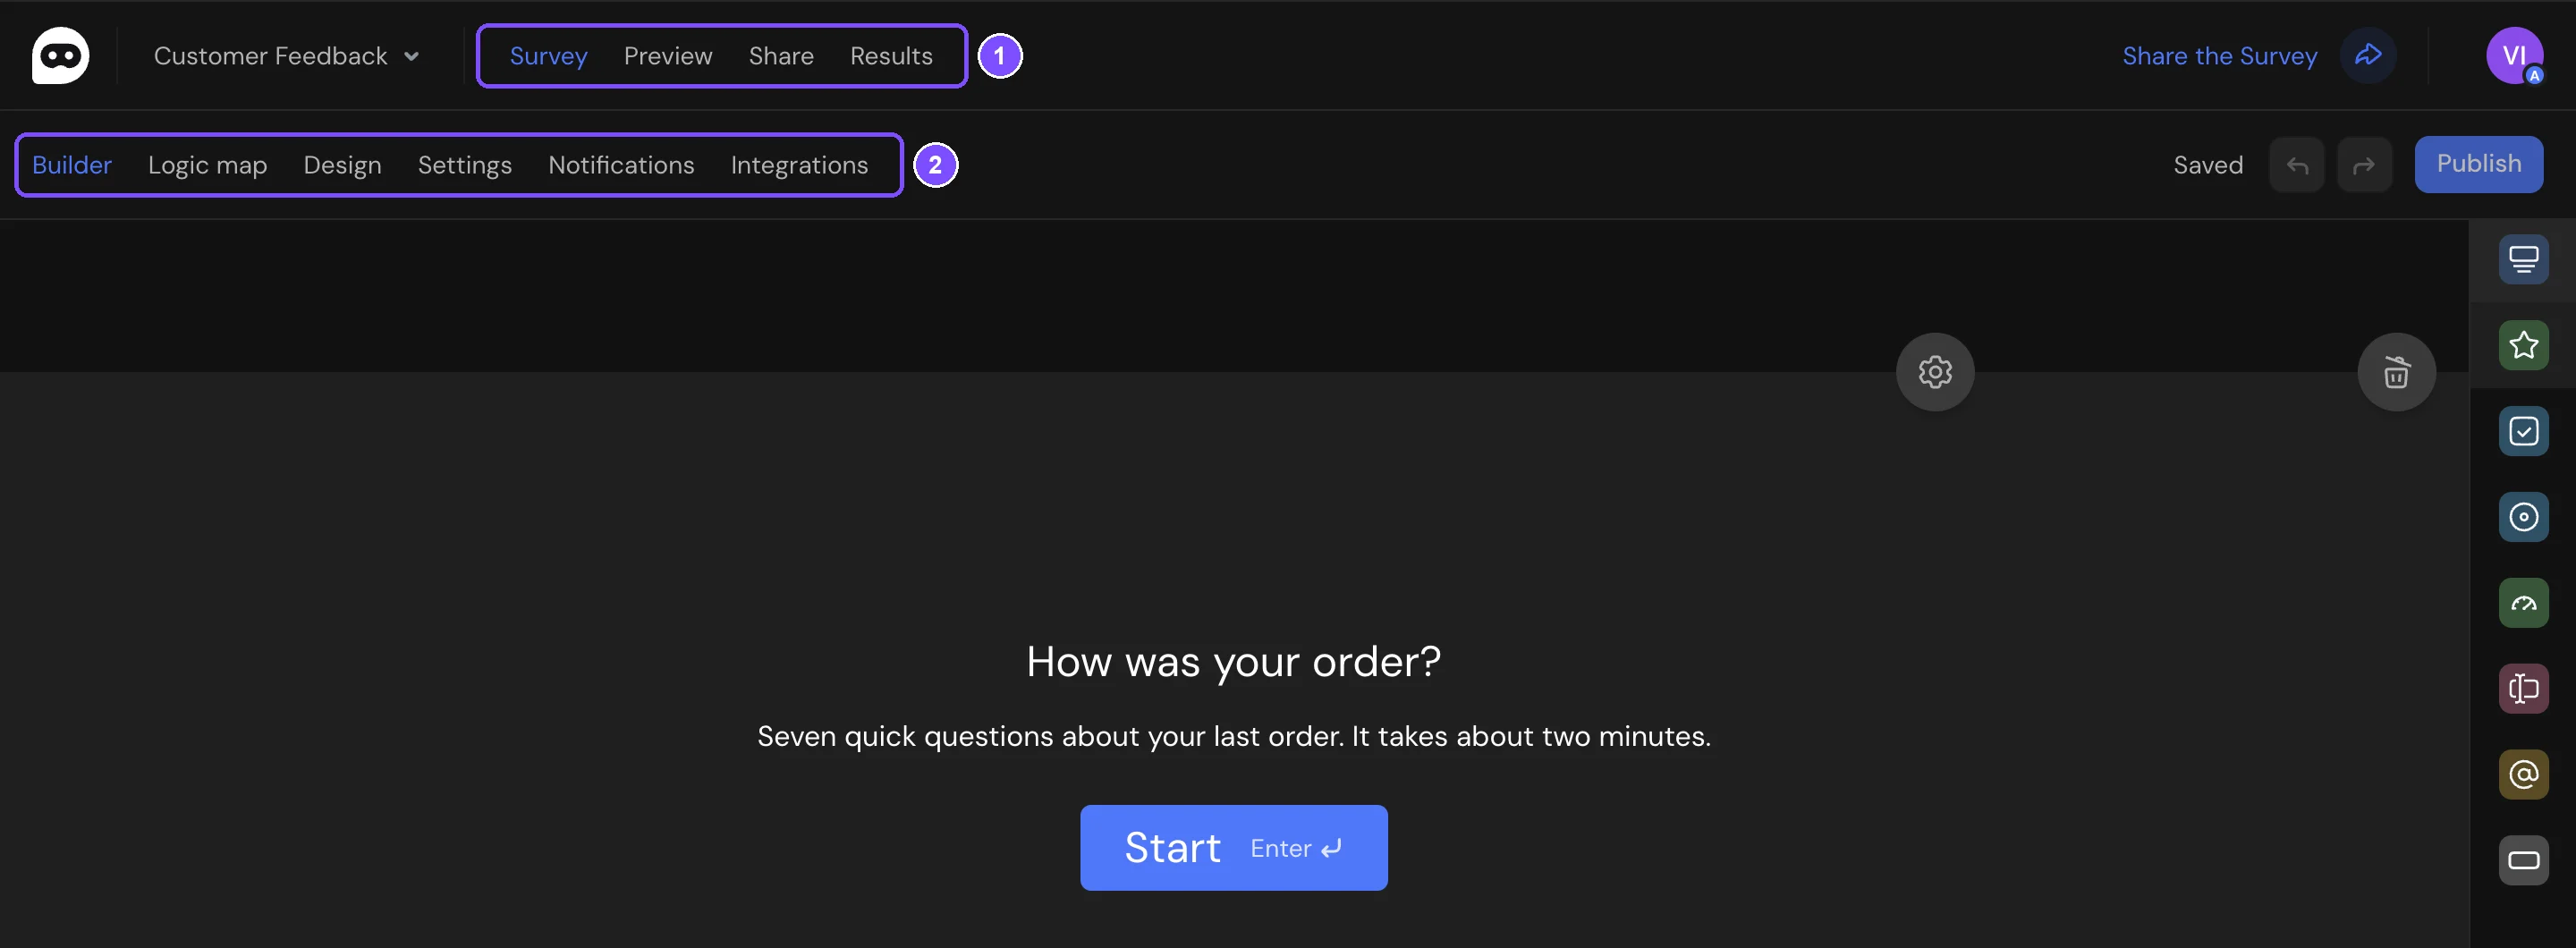Viewport: 2576px width, 948px height.
Task: Select the text input field icon
Action: point(2523,689)
